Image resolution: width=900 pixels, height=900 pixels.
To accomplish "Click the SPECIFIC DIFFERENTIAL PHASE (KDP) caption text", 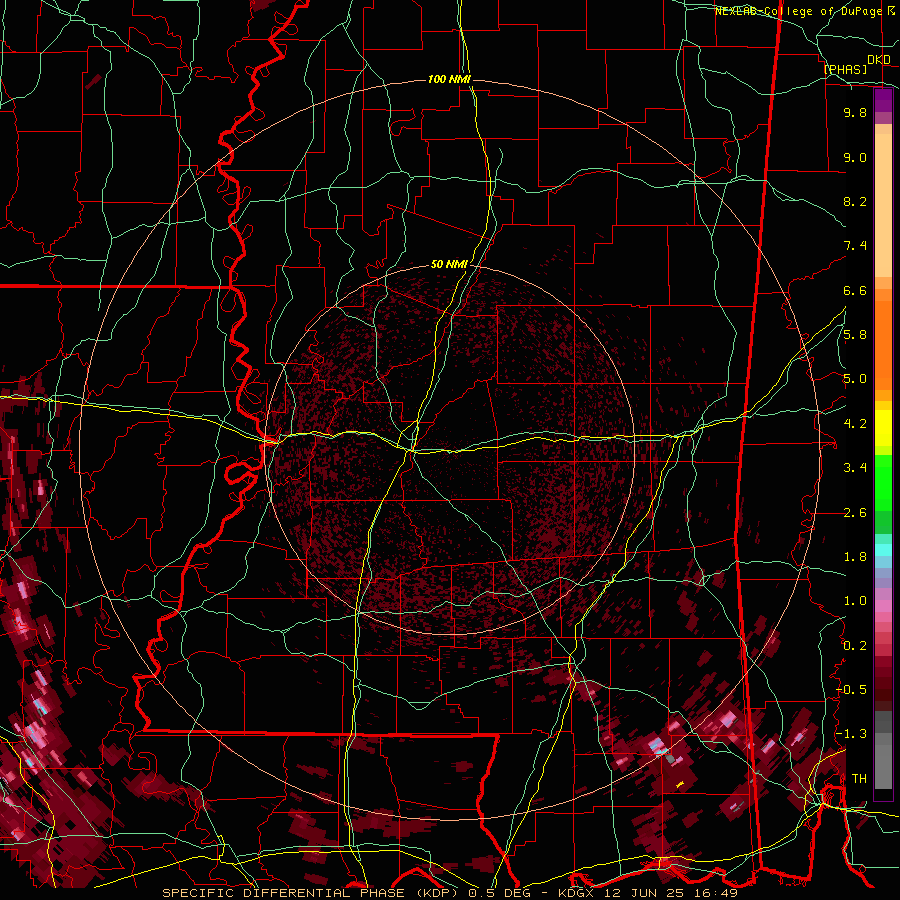I will click(311, 893).
